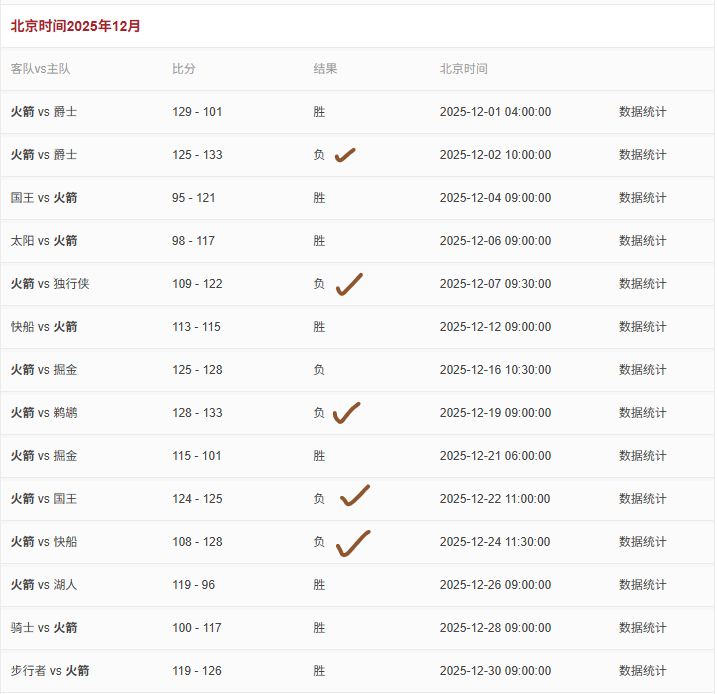The height and width of the screenshot is (694, 717).
Task: Click the 结果 column header
Action: point(325,69)
